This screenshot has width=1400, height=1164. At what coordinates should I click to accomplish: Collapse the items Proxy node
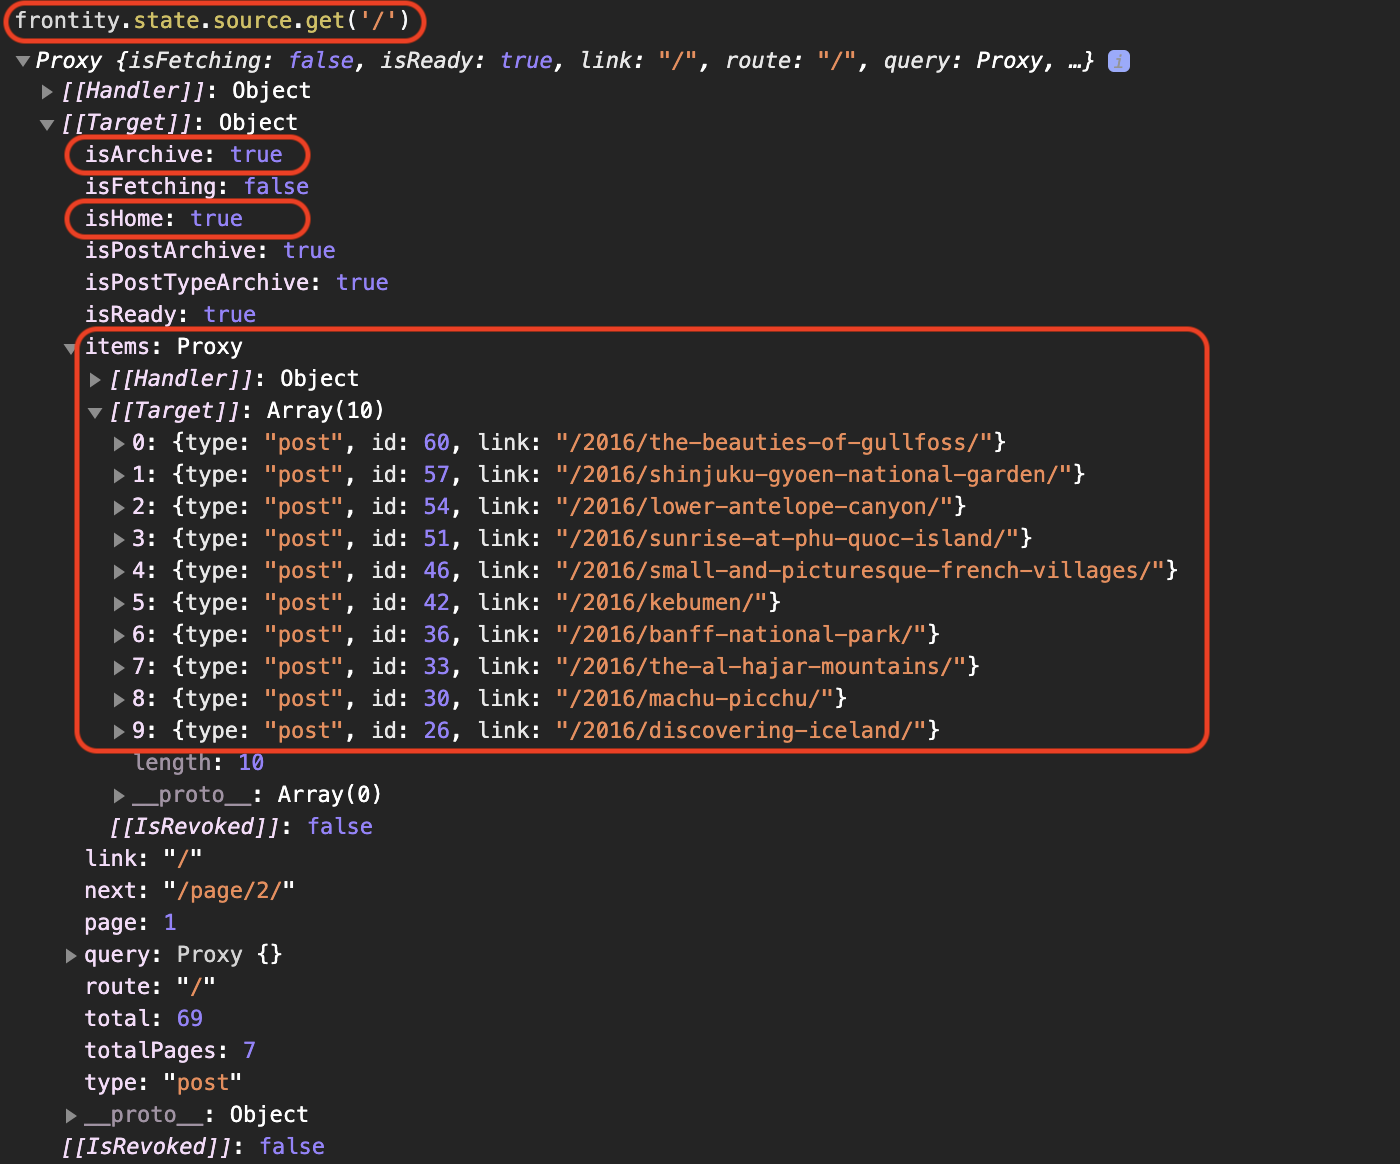pos(70,348)
